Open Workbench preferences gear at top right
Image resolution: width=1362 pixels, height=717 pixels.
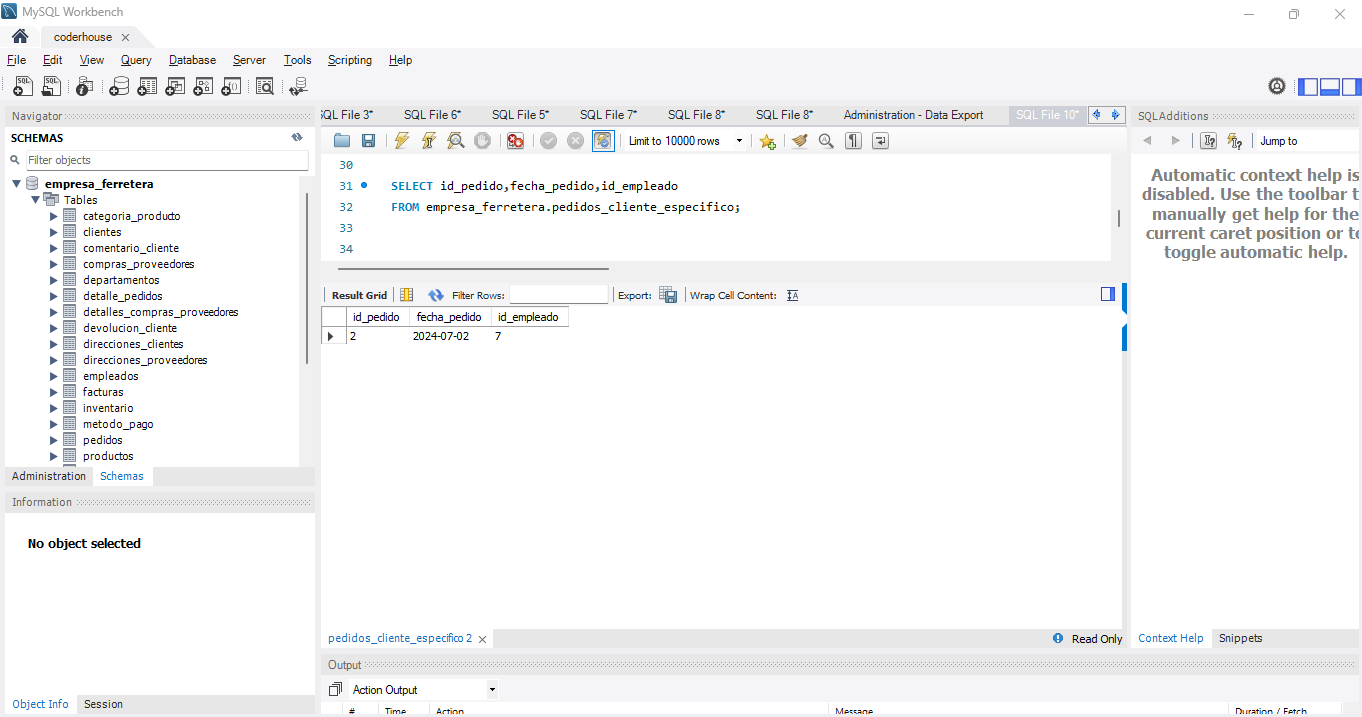[x=1277, y=86]
